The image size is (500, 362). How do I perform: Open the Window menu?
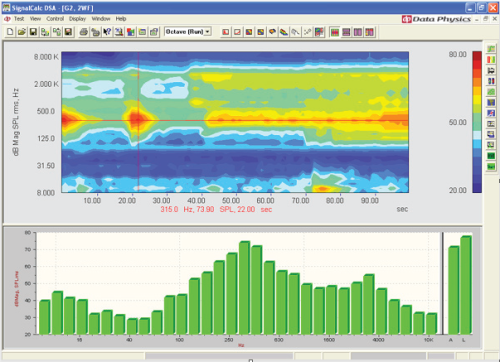click(x=101, y=19)
